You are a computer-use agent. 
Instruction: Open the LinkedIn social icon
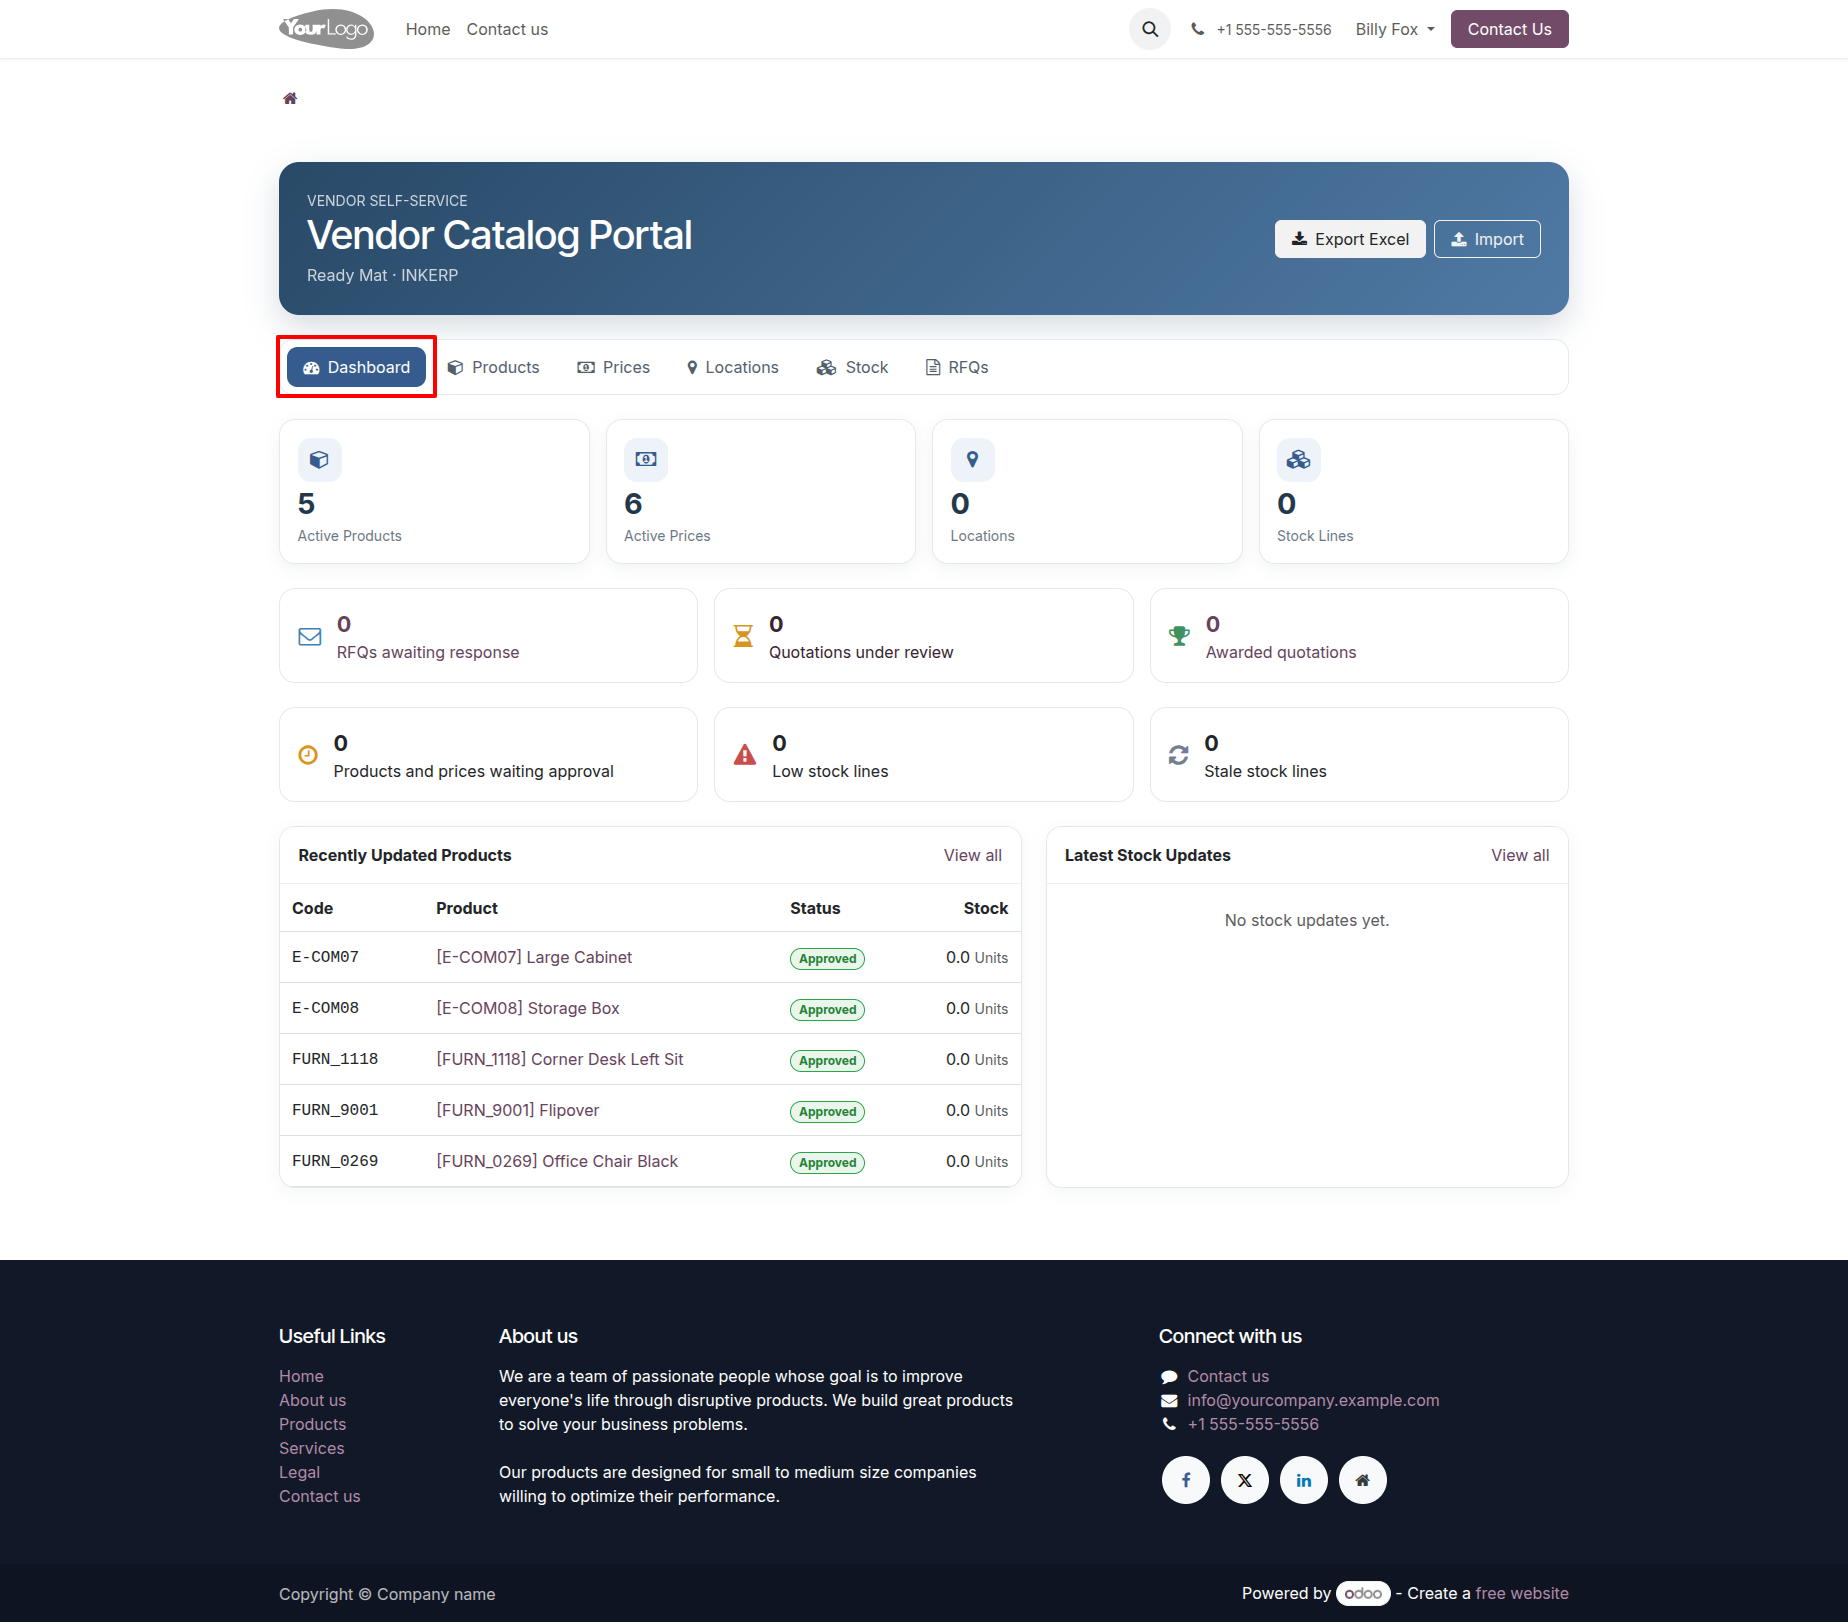tap(1304, 1480)
